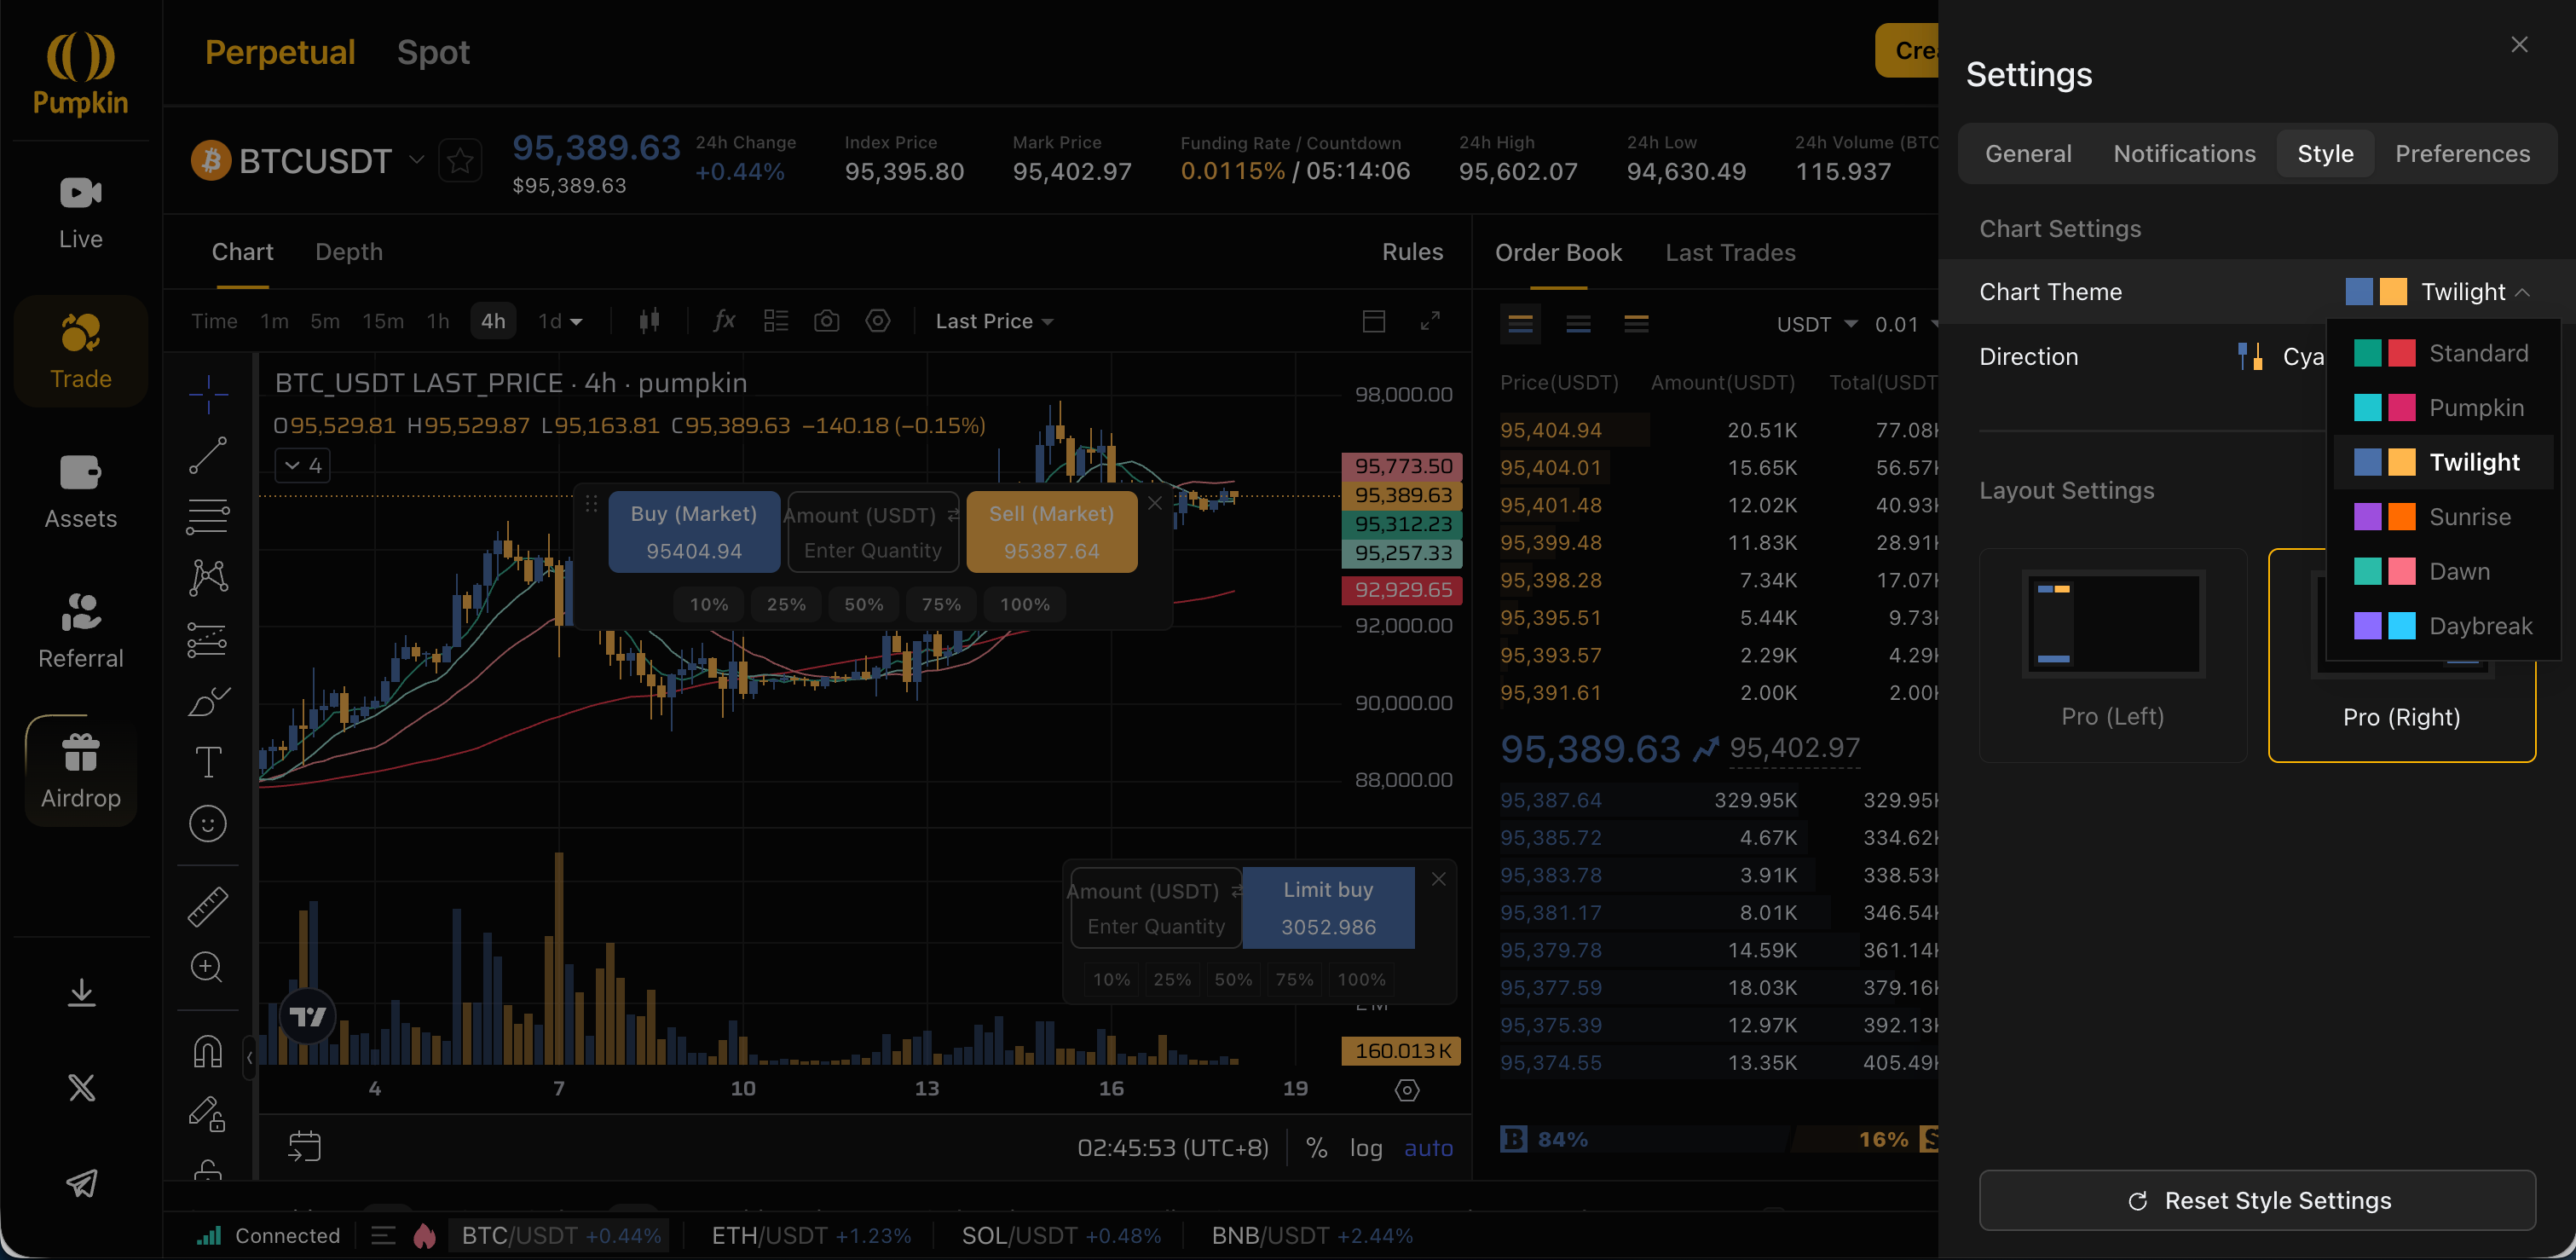Viewport: 2576px width, 1260px height.
Task: Open the fx indicators menu
Action: (724, 321)
